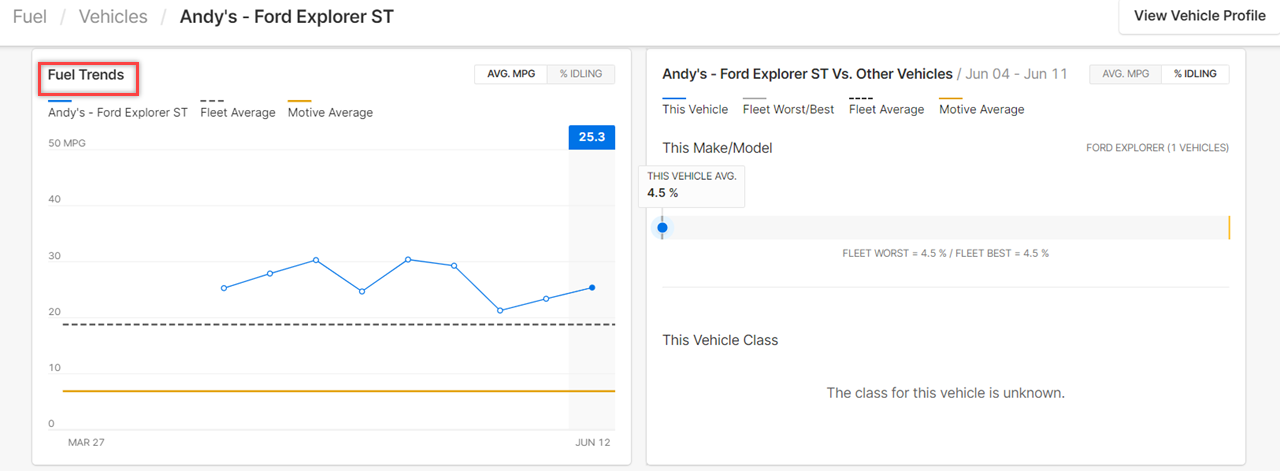1280x471 pixels.
Task: Click the 25.3 value badge
Action: [x=592, y=137]
